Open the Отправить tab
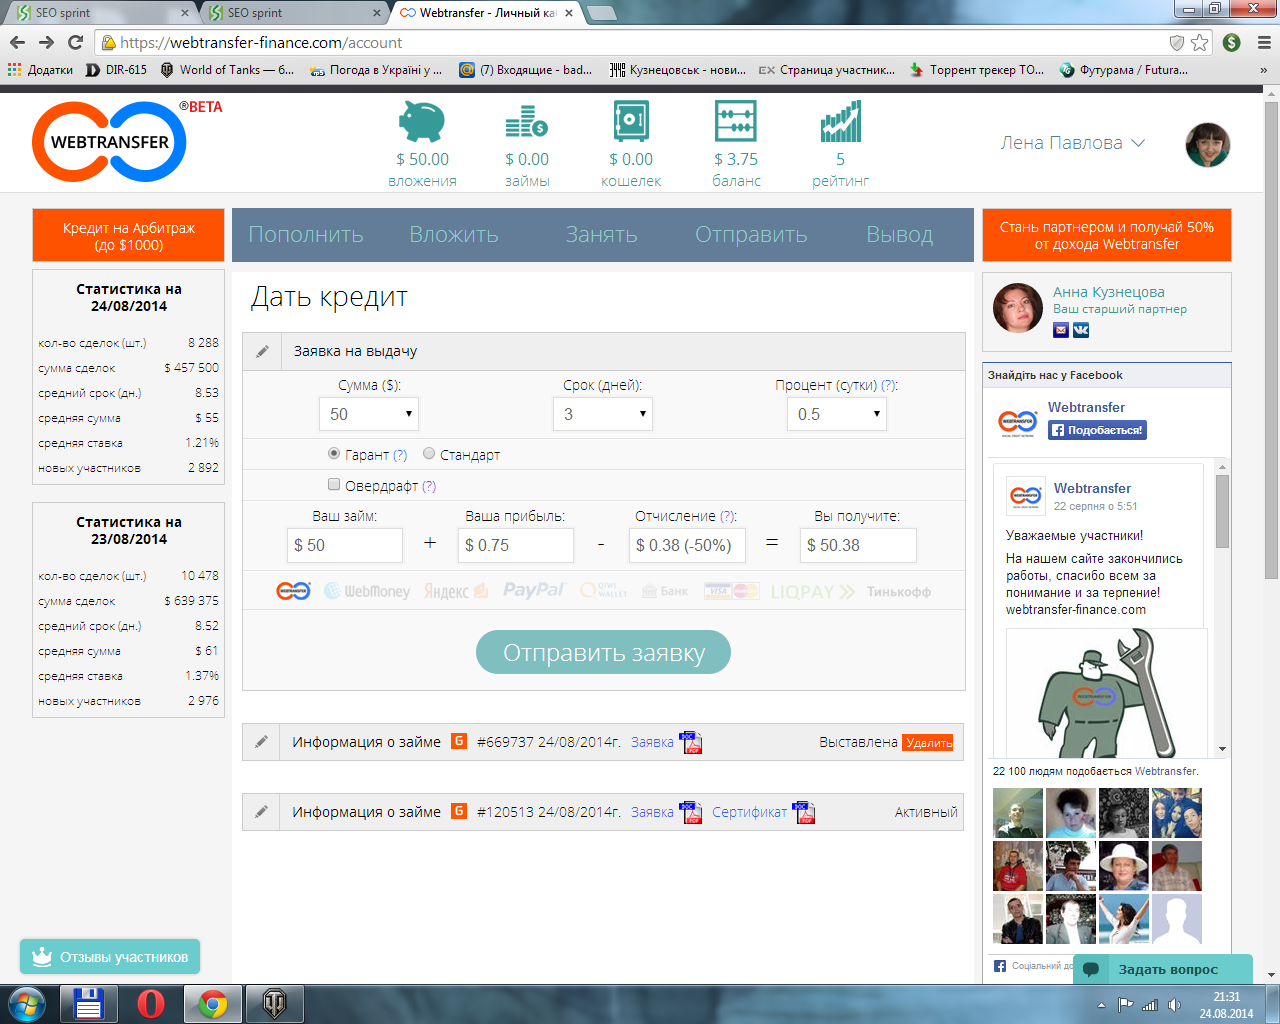The width and height of the screenshot is (1280, 1024). coord(751,235)
